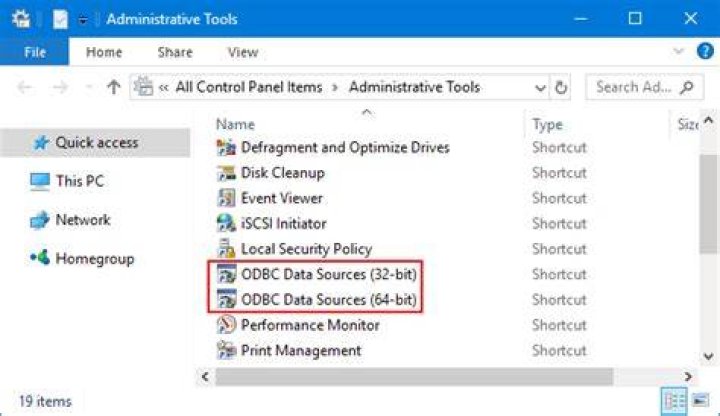Switch to the View ribbon tab
The height and width of the screenshot is (416, 720).
click(243, 52)
